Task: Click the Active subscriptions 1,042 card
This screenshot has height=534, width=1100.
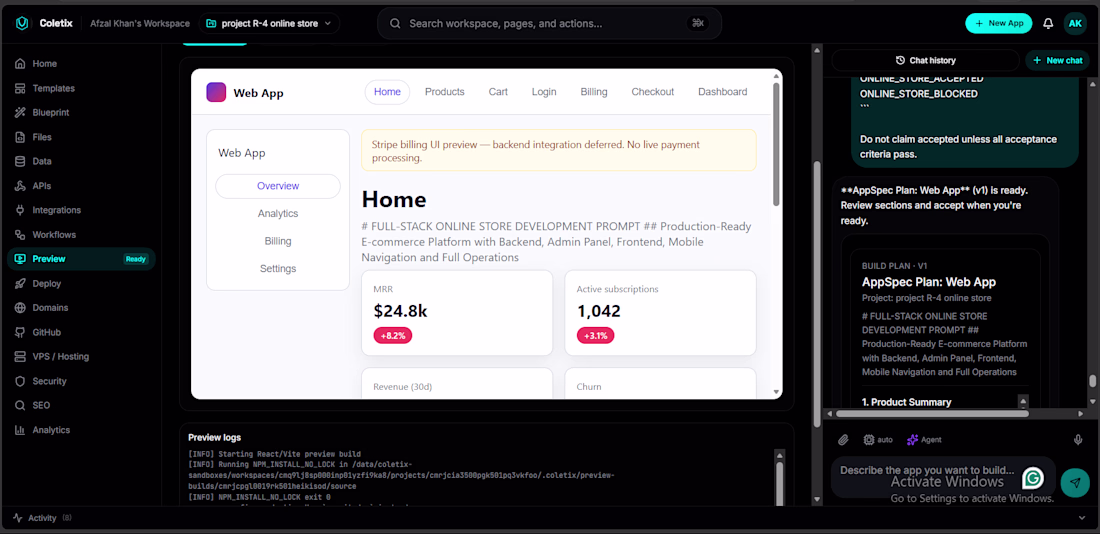Action: [x=660, y=313]
